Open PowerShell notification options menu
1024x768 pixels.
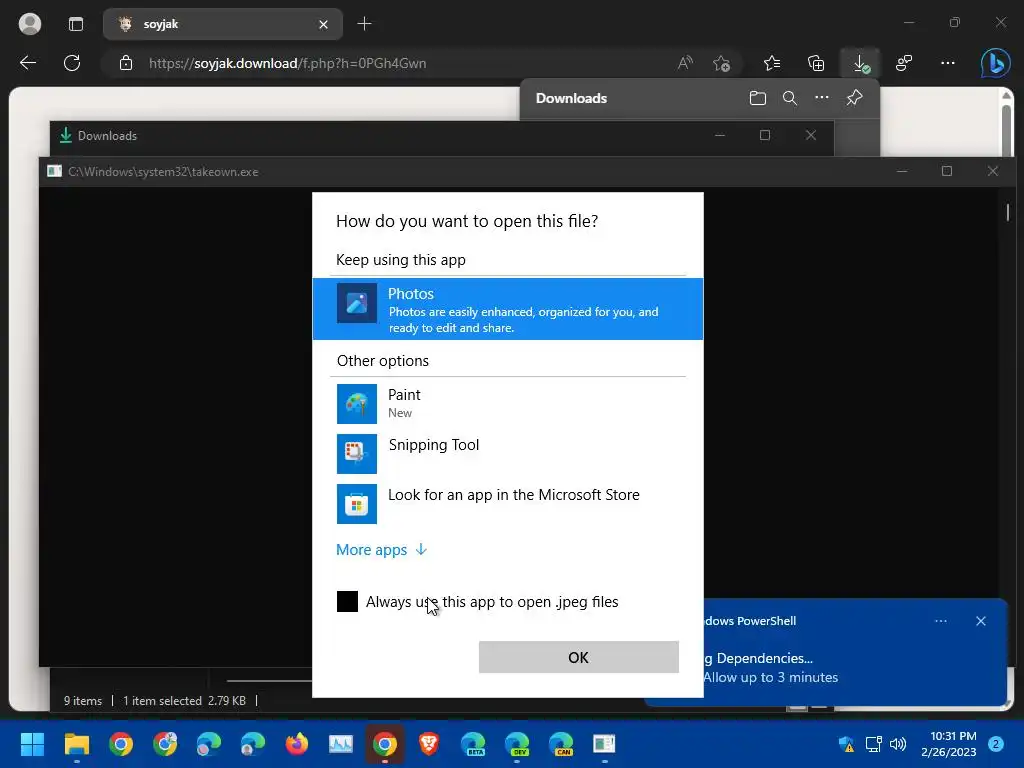pos(940,621)
